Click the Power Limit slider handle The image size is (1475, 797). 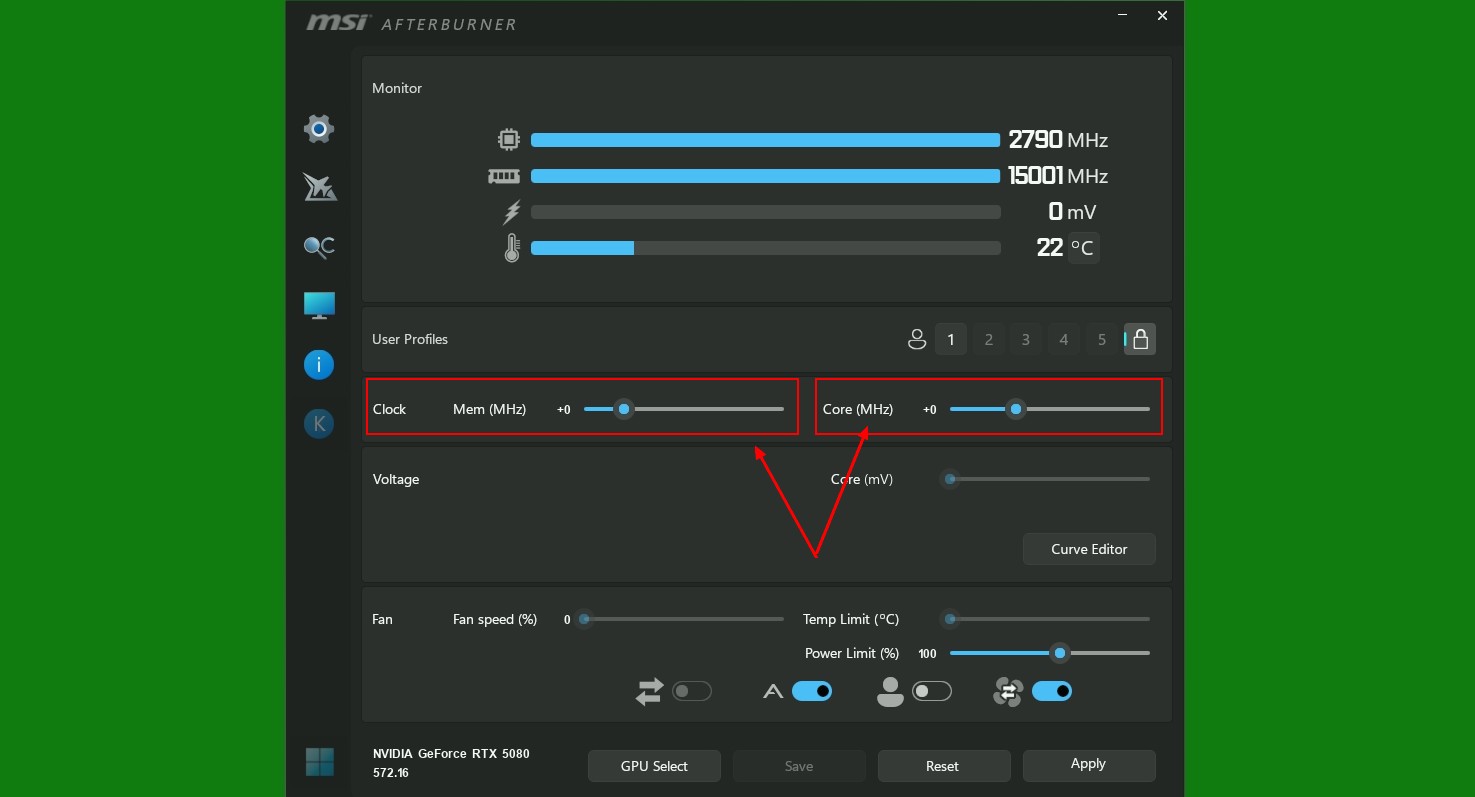1060,653
